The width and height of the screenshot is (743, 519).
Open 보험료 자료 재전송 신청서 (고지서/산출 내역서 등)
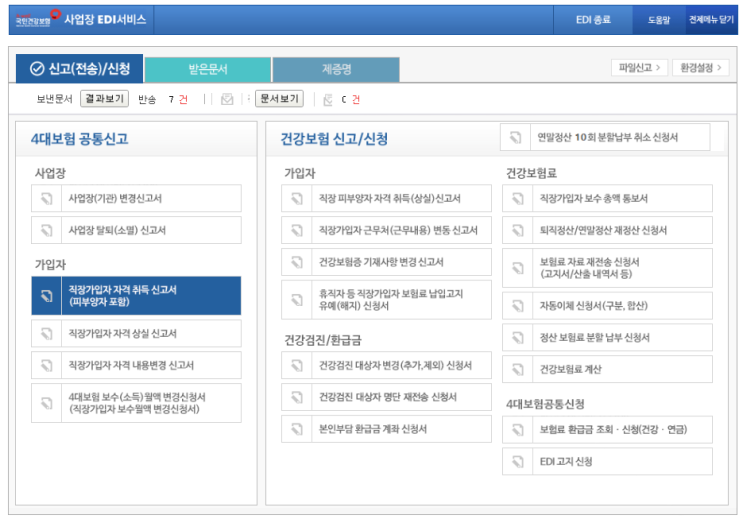(x=607, y=268)
